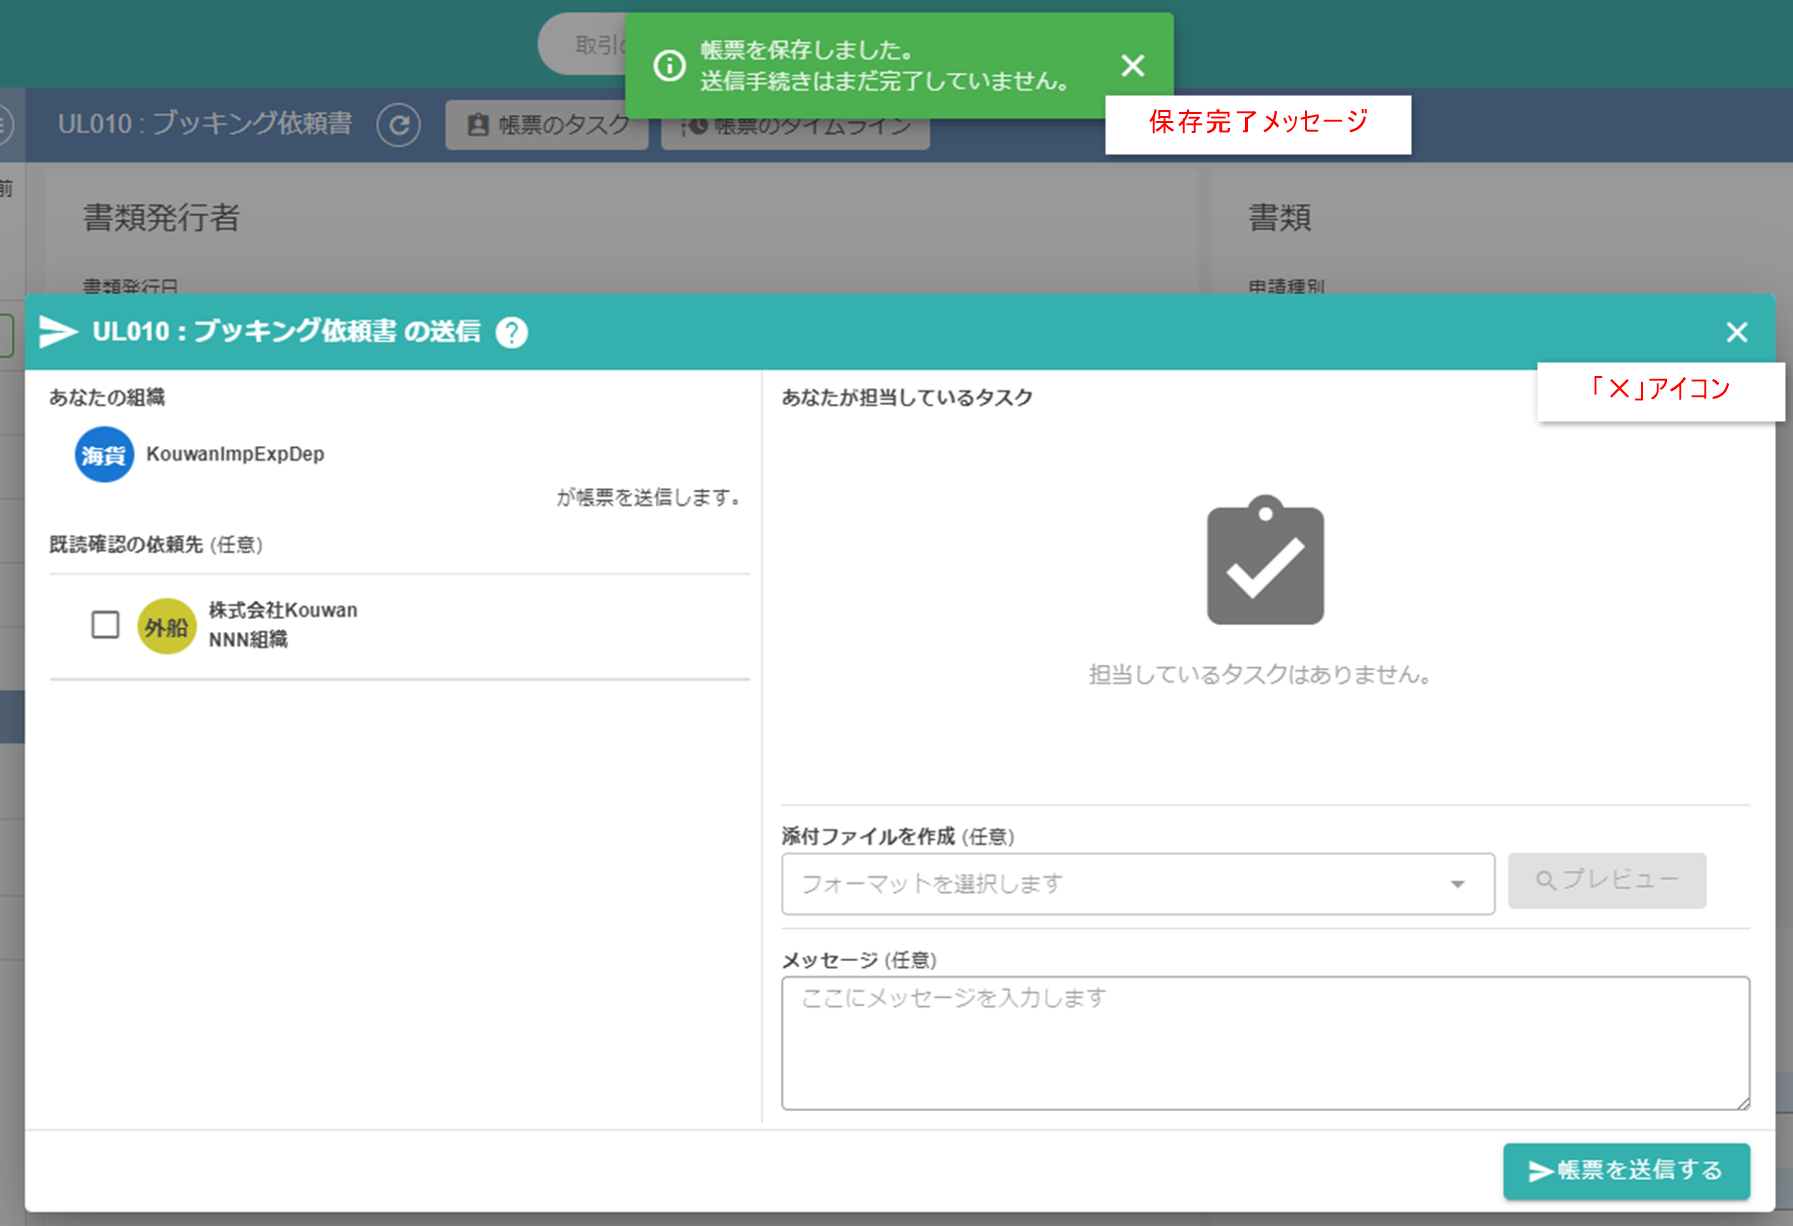Focus the メッセージ text area
Image resolution: width=1793 pixels, height=1226 pixels.
1264,1043
